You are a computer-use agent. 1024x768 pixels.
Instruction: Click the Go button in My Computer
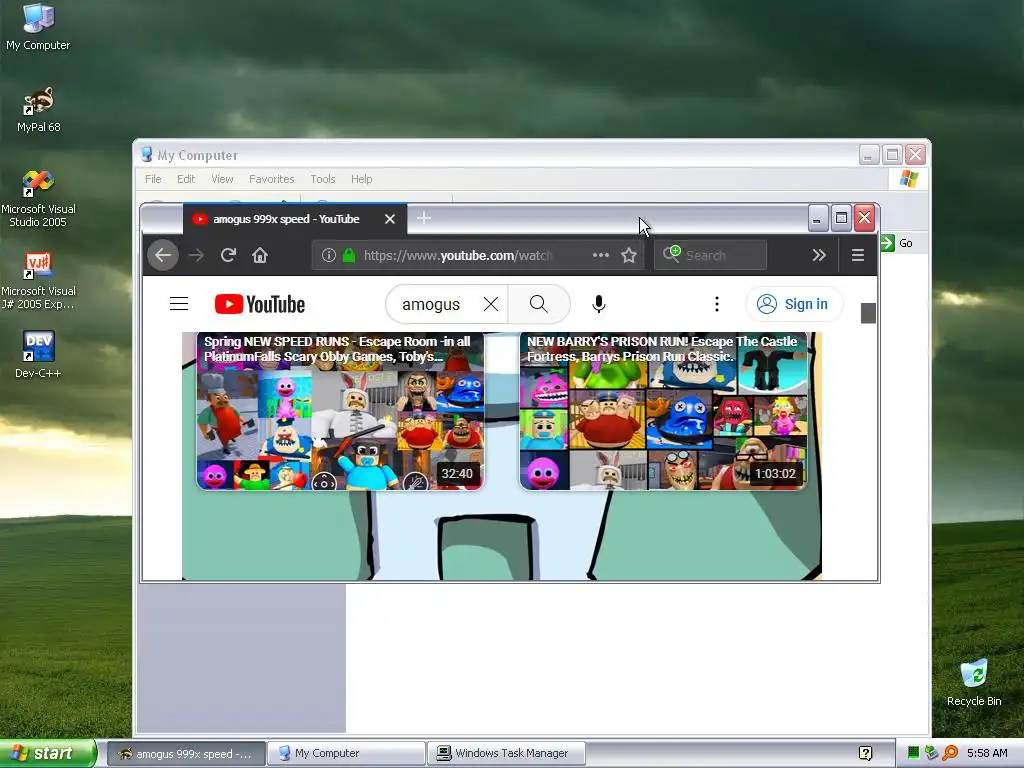(x=897, y=243)
